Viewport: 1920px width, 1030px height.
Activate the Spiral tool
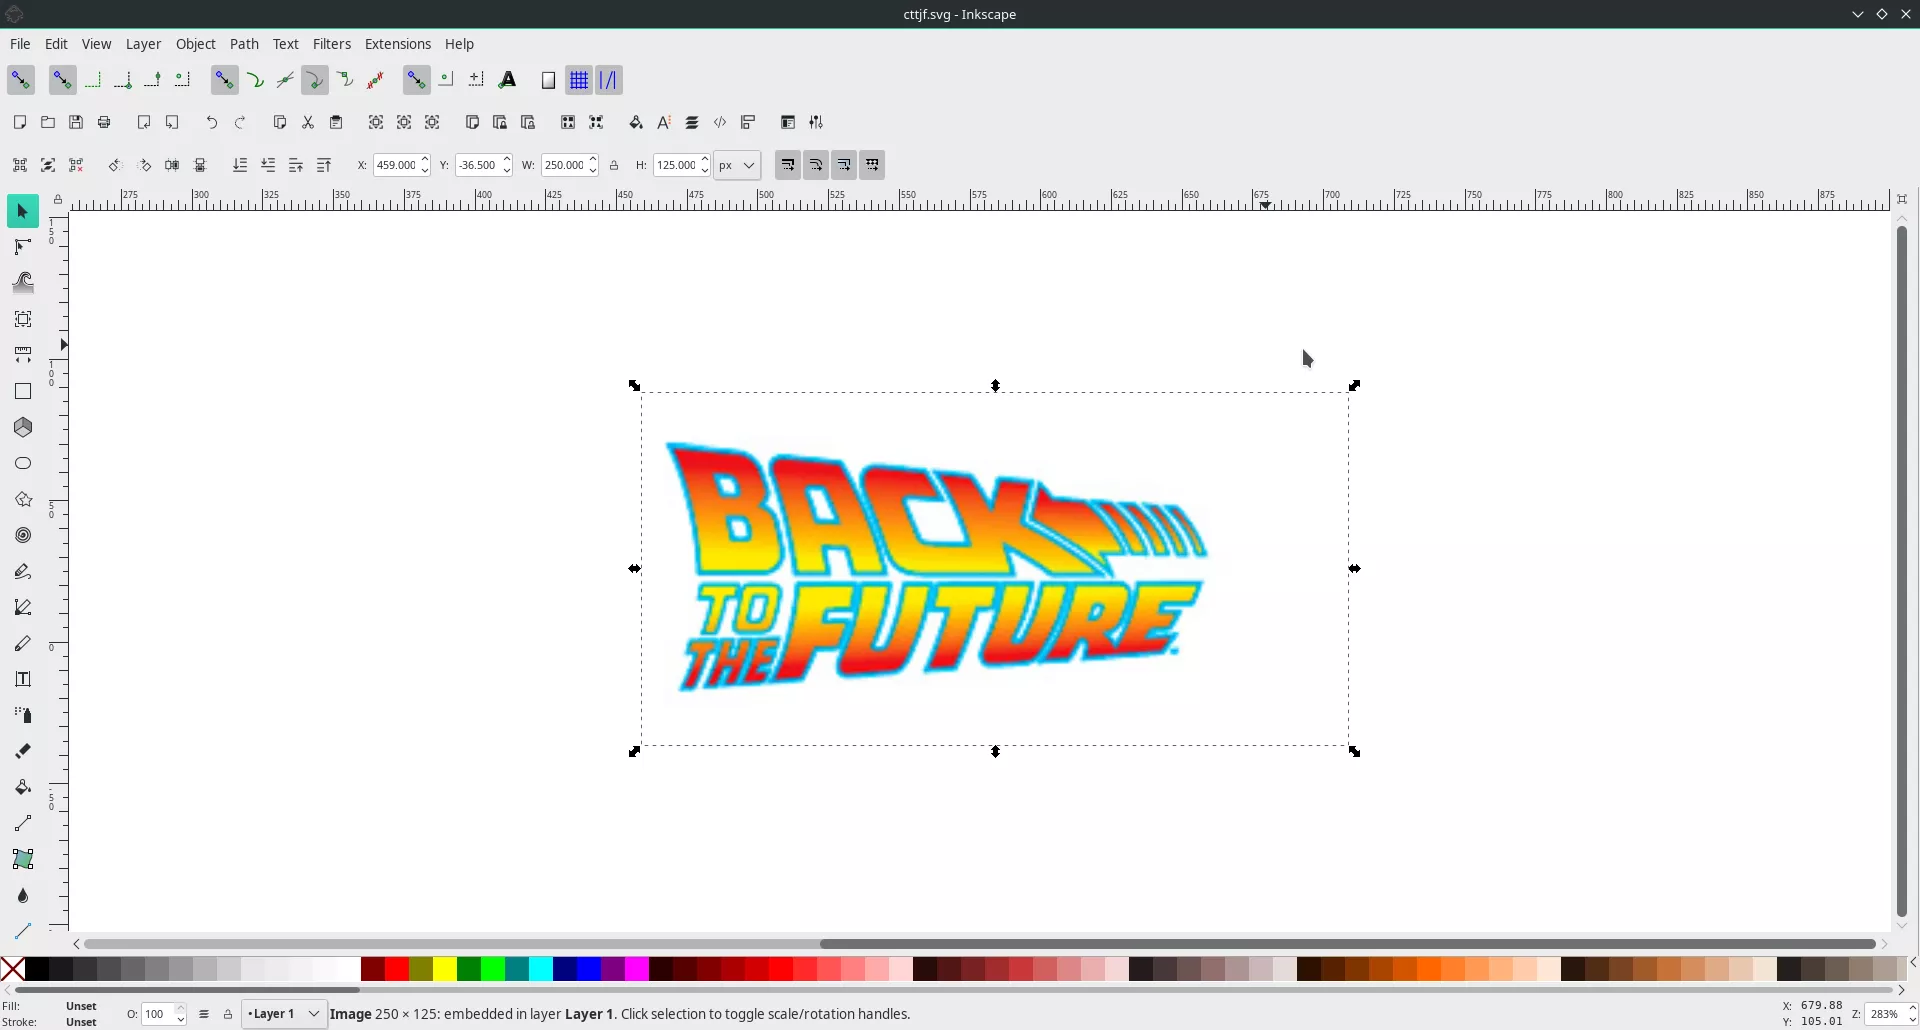(23, 535)
